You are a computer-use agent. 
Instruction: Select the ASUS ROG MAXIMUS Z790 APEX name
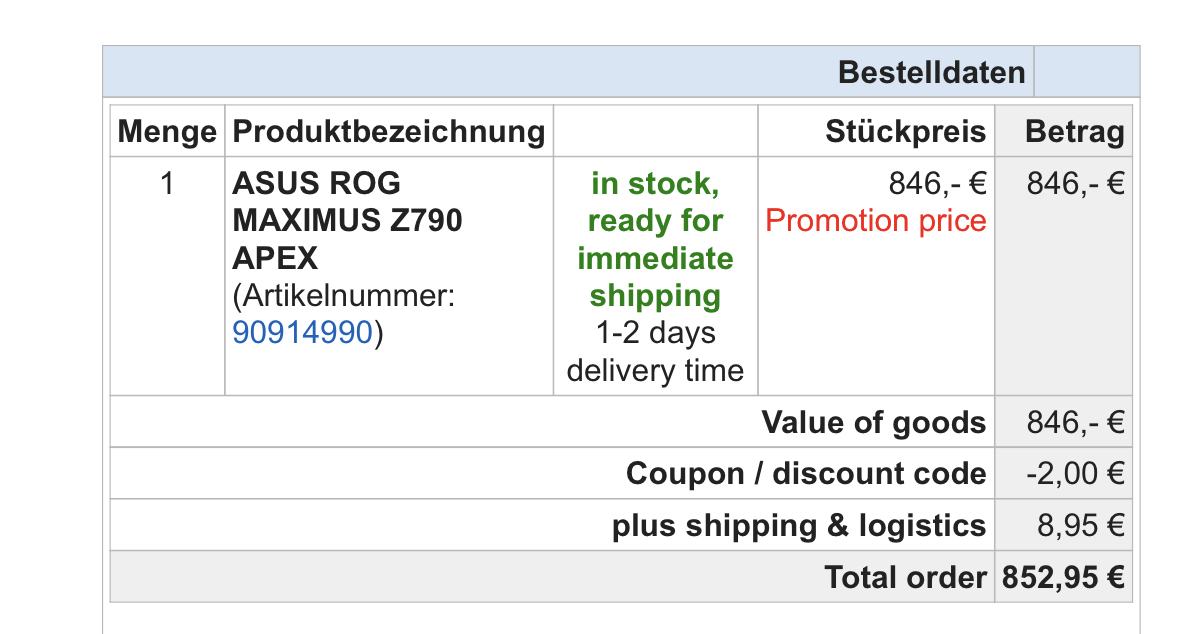pyautogui.click(x=347, y=220)
